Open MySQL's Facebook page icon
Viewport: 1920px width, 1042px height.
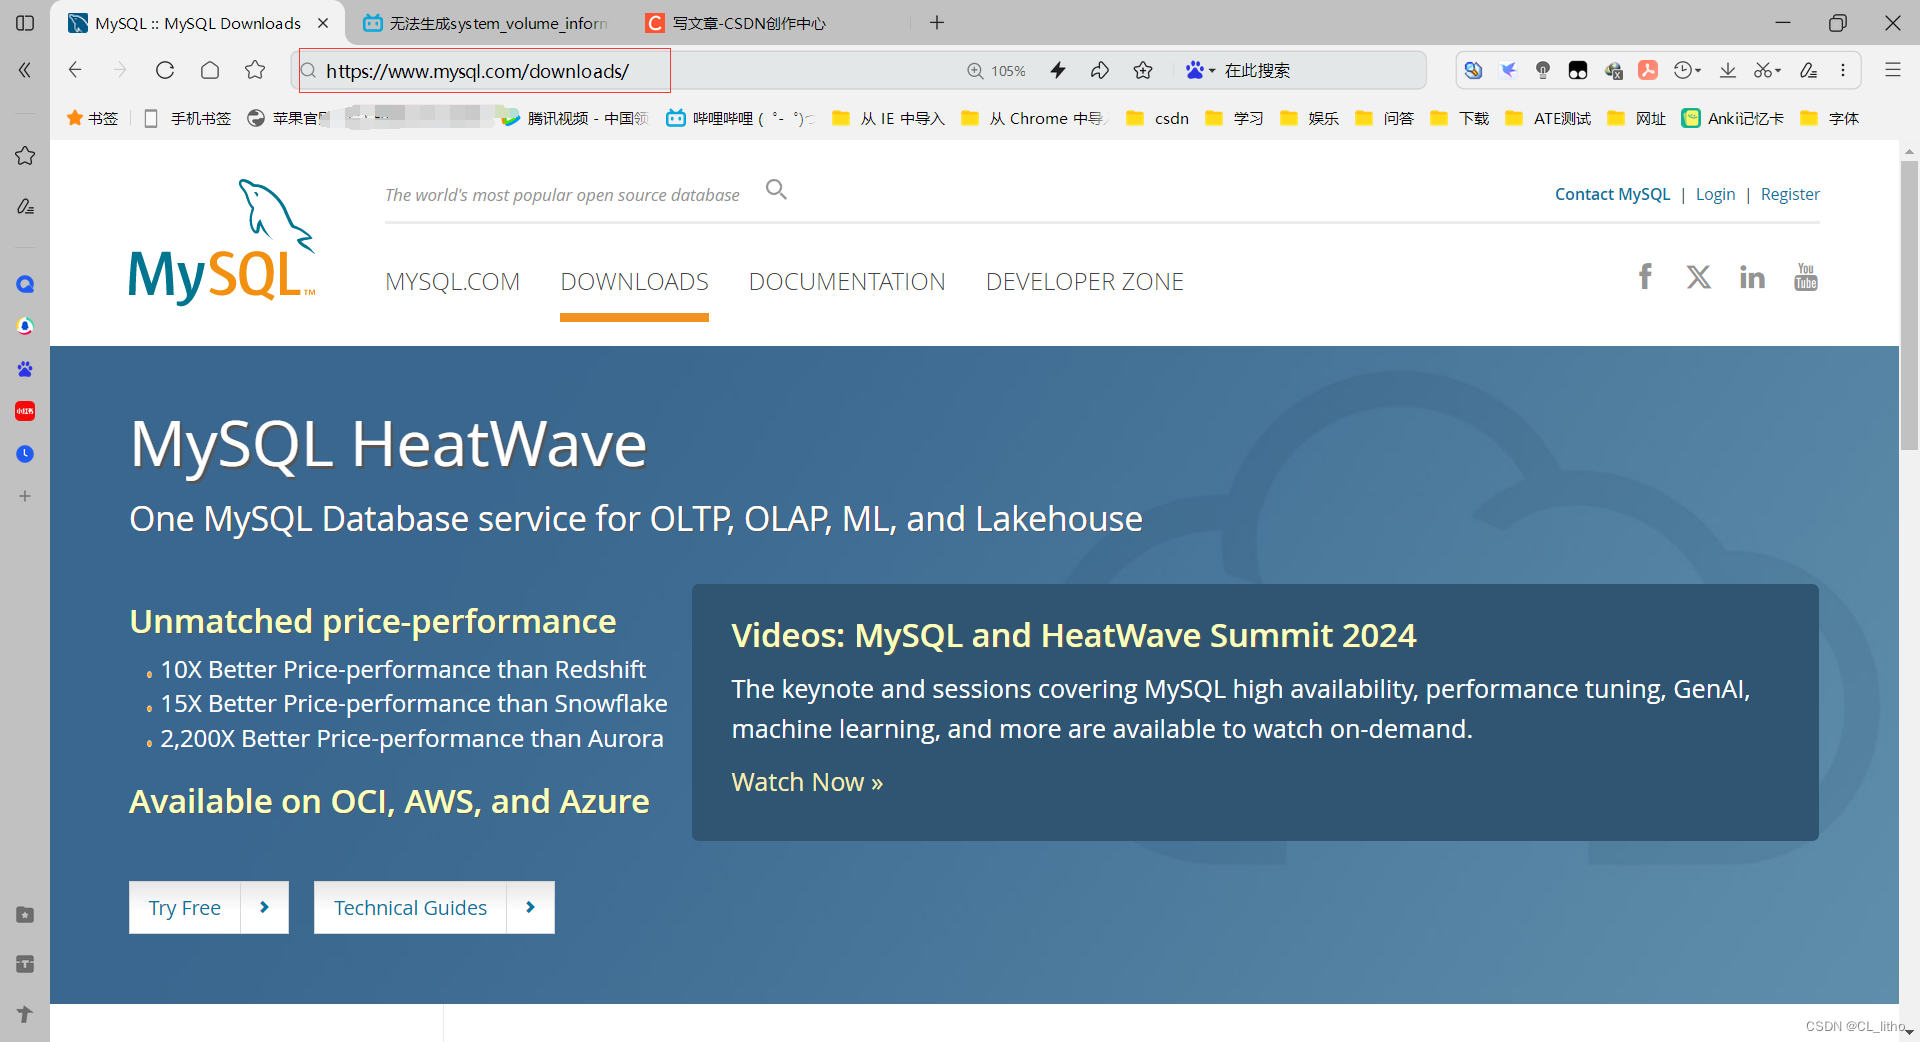click(1645, 277)
